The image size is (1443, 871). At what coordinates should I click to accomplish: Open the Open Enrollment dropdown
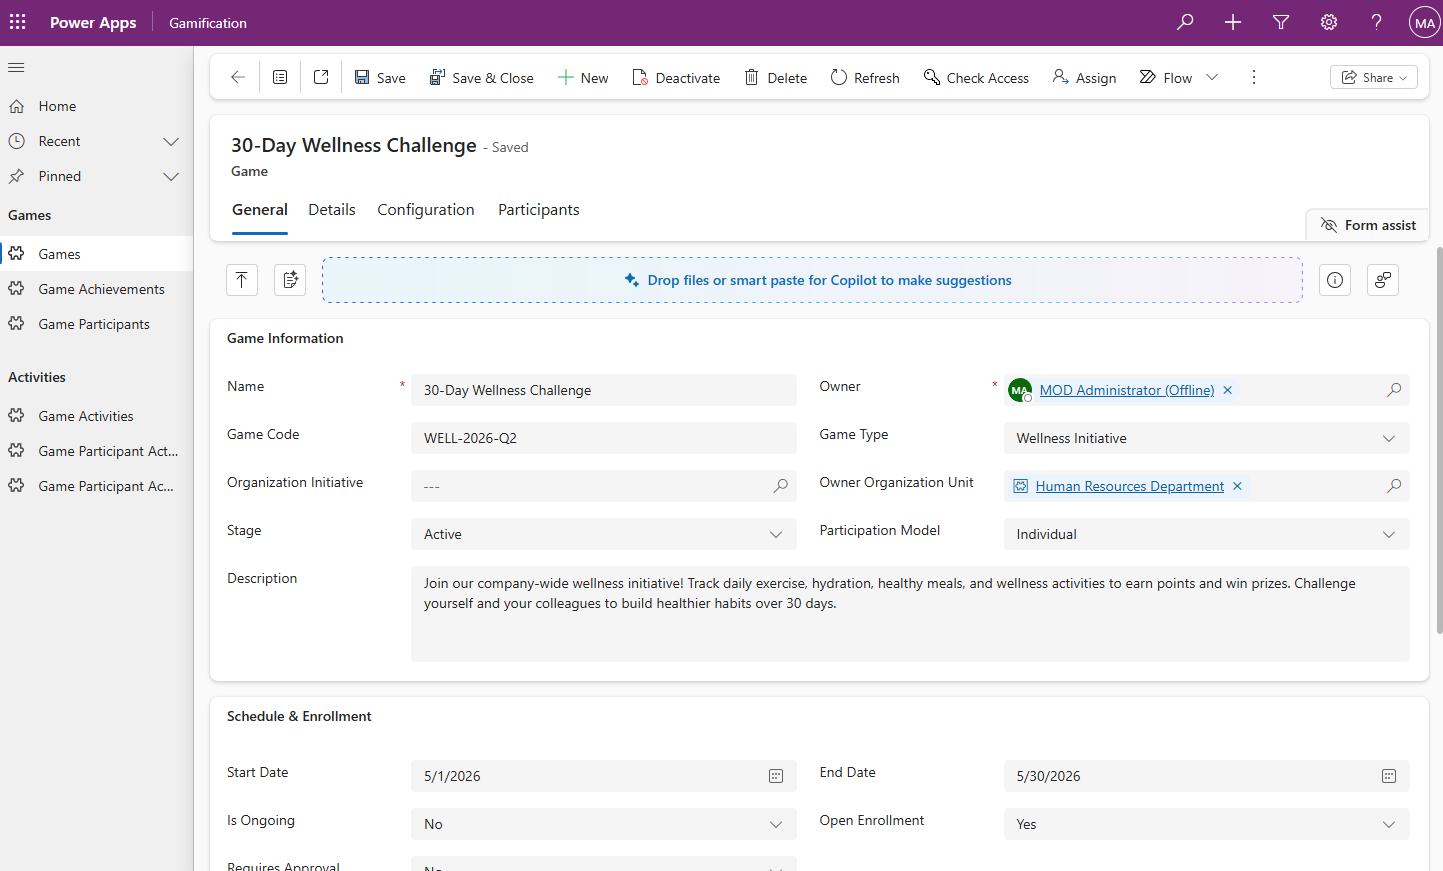pos(1207,824)
